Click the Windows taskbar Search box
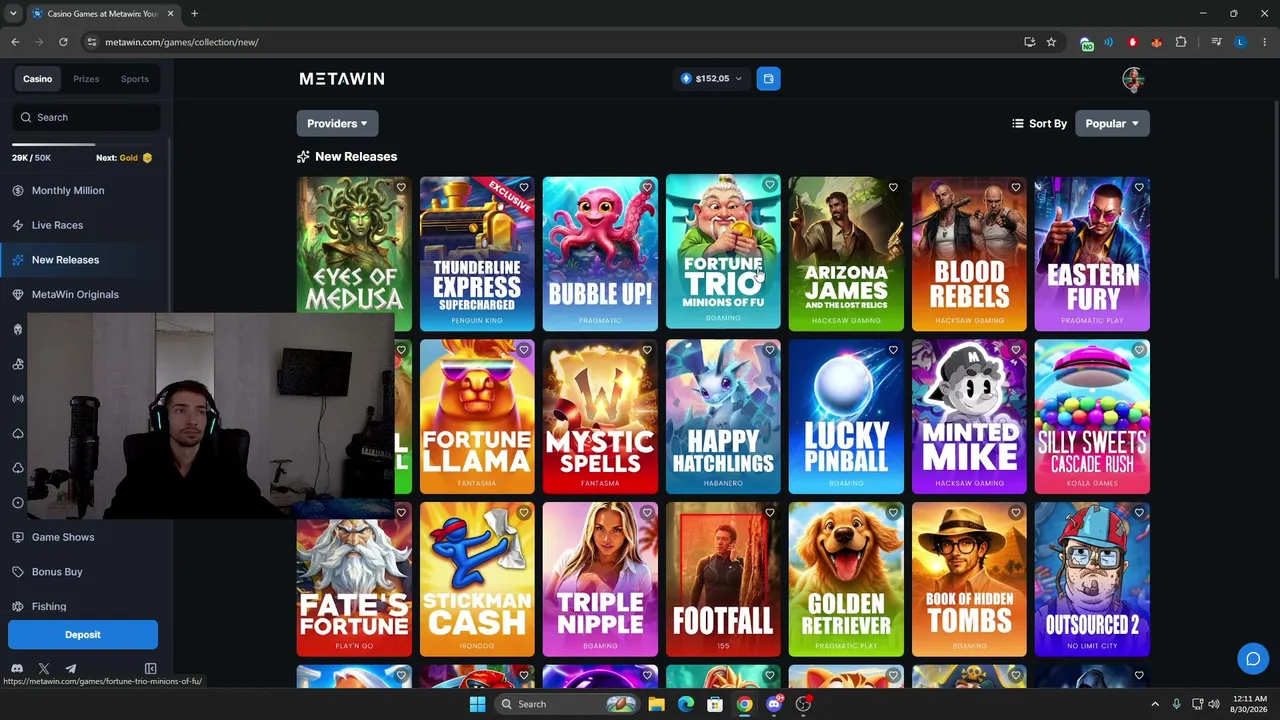 (567, 704)
